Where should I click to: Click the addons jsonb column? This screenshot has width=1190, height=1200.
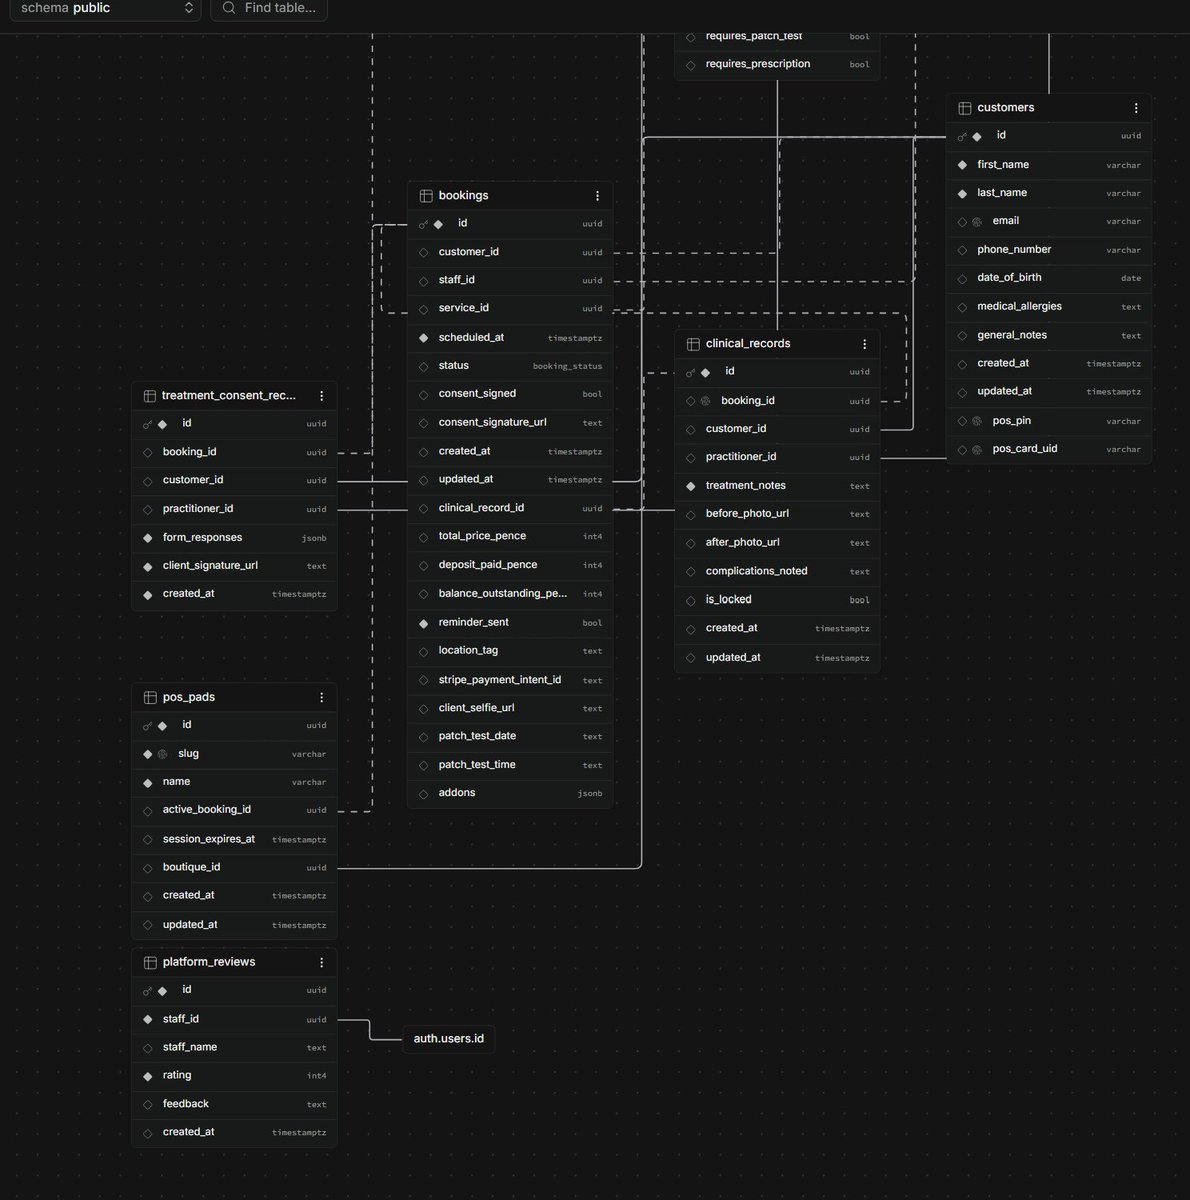[510, 793]
